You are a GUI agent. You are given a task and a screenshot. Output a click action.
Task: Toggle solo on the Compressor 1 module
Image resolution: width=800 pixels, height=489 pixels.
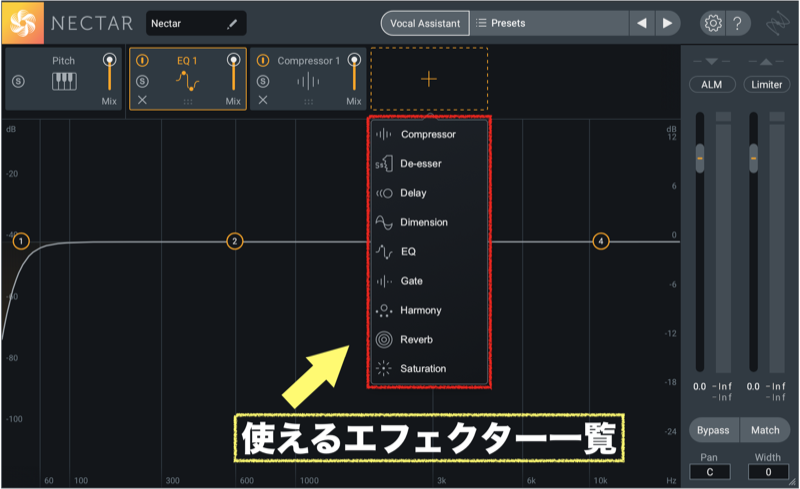(263, 81)
